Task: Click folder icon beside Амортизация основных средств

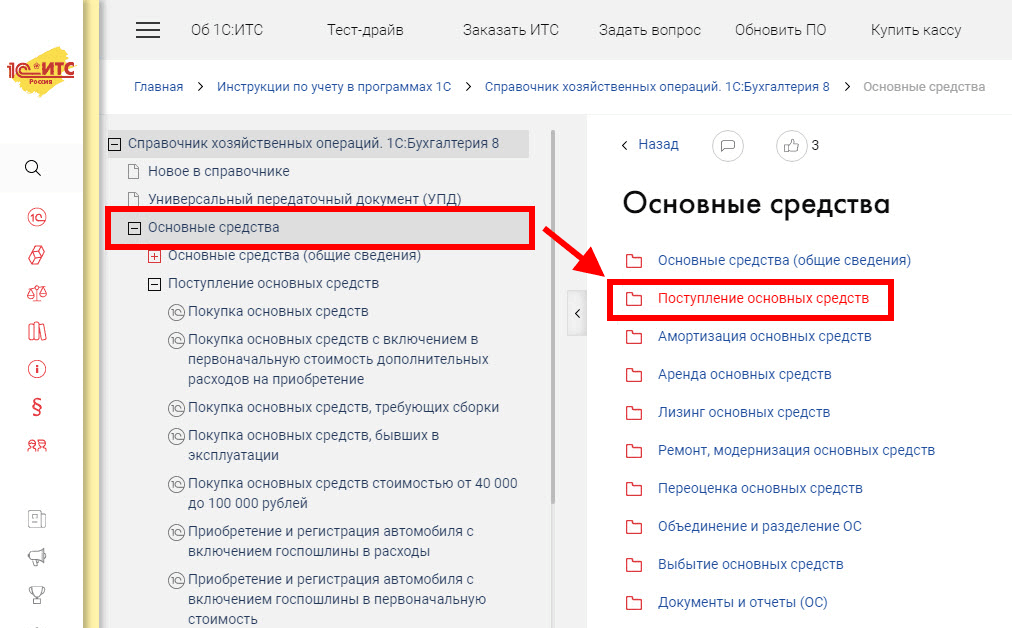Action: click(634, 337)
